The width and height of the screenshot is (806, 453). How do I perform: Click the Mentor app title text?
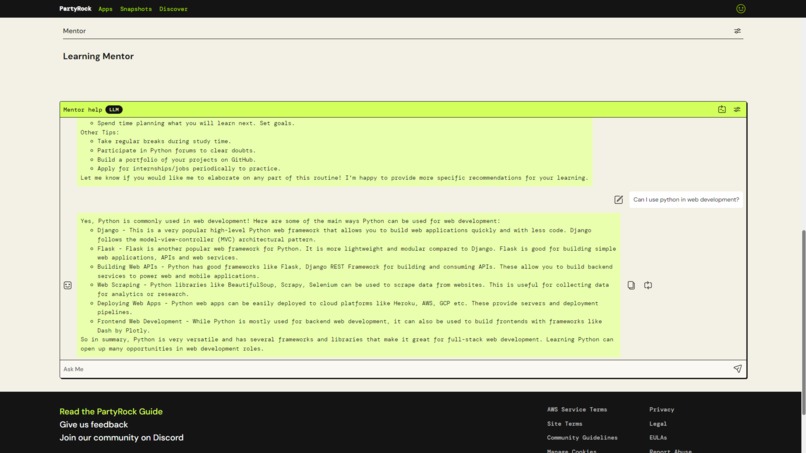click(74, 31)
